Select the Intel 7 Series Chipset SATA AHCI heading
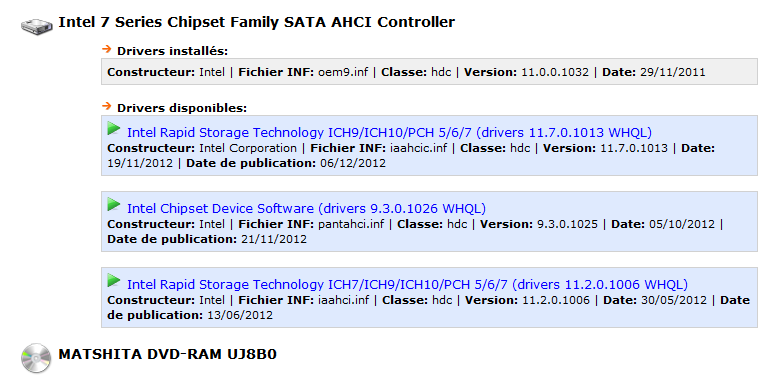 point(257,22)
